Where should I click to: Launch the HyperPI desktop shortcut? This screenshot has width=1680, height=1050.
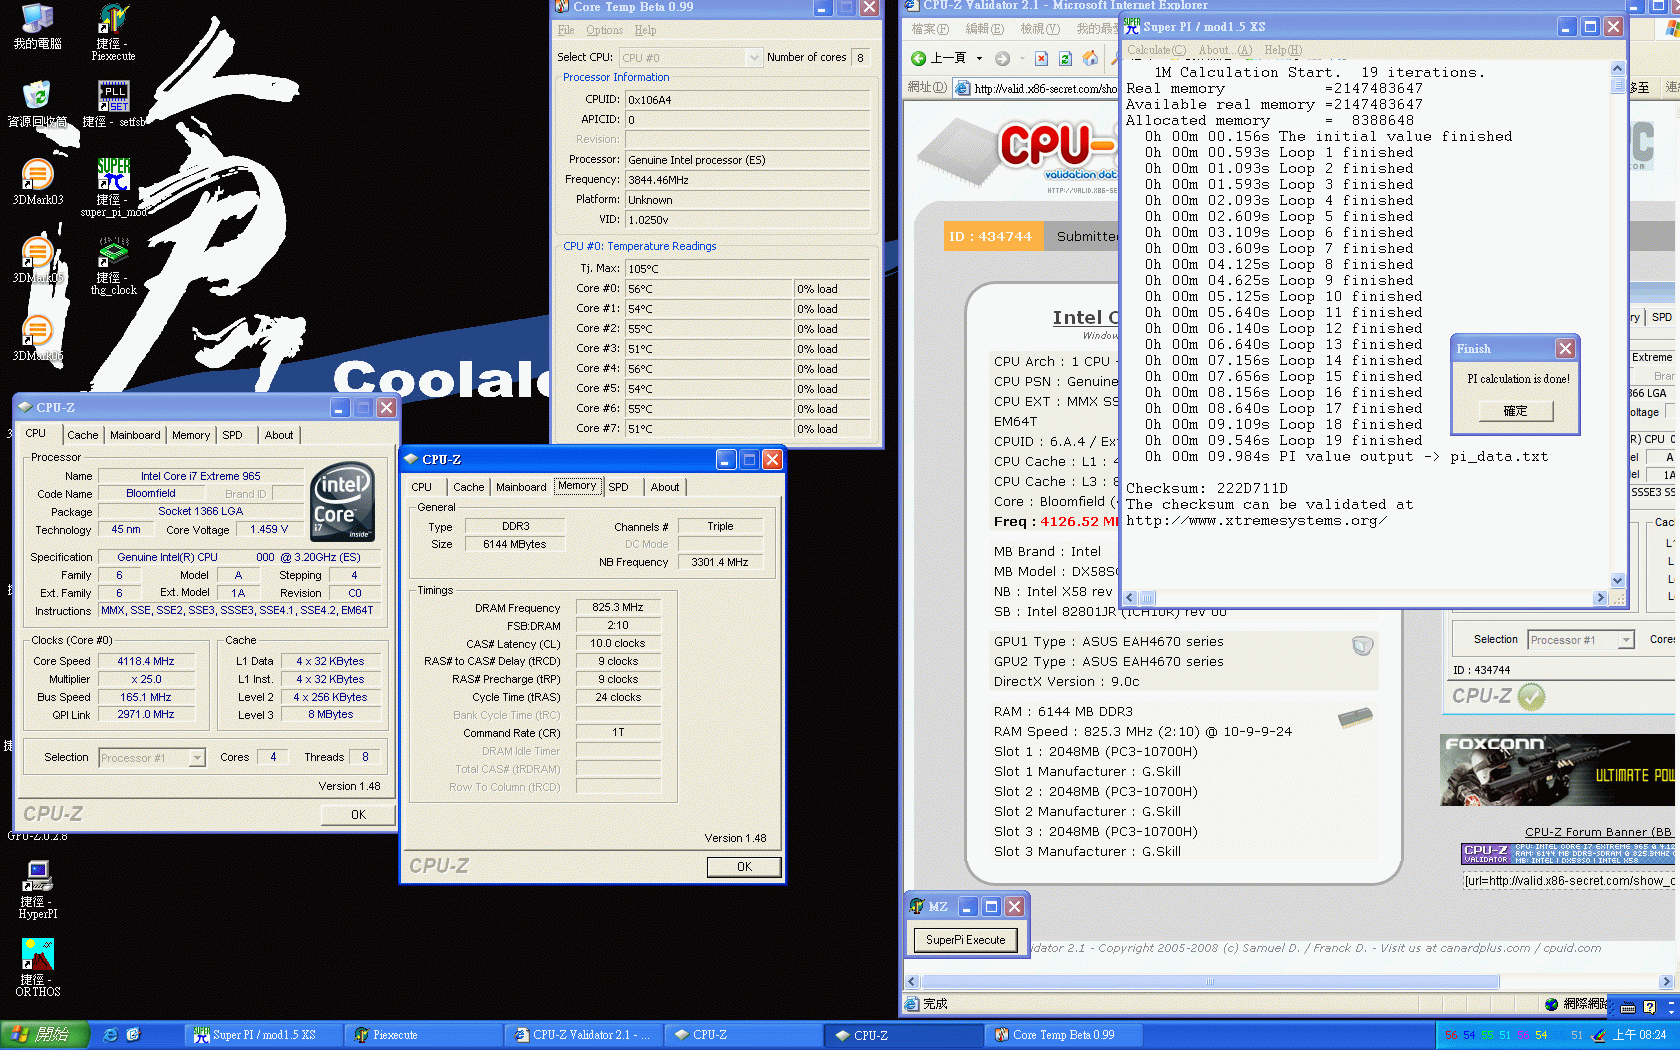(38, 890)
